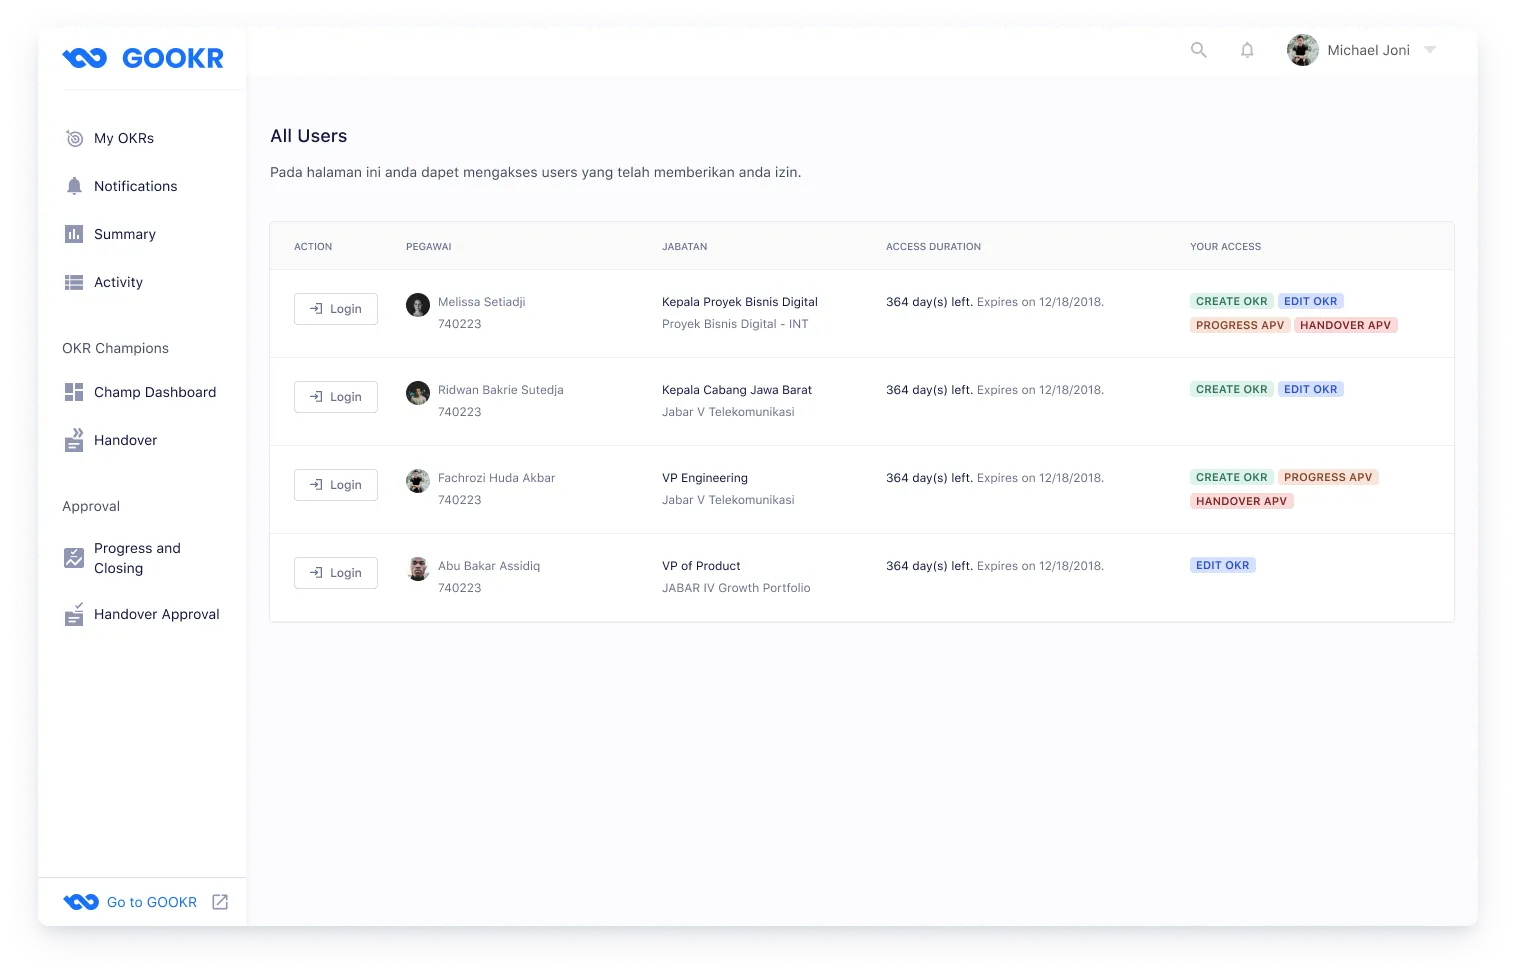1516x976 pixels.
Task: Click the search magnifier in the top bar
Action: pyautogui.click(x=1198, y=50)
